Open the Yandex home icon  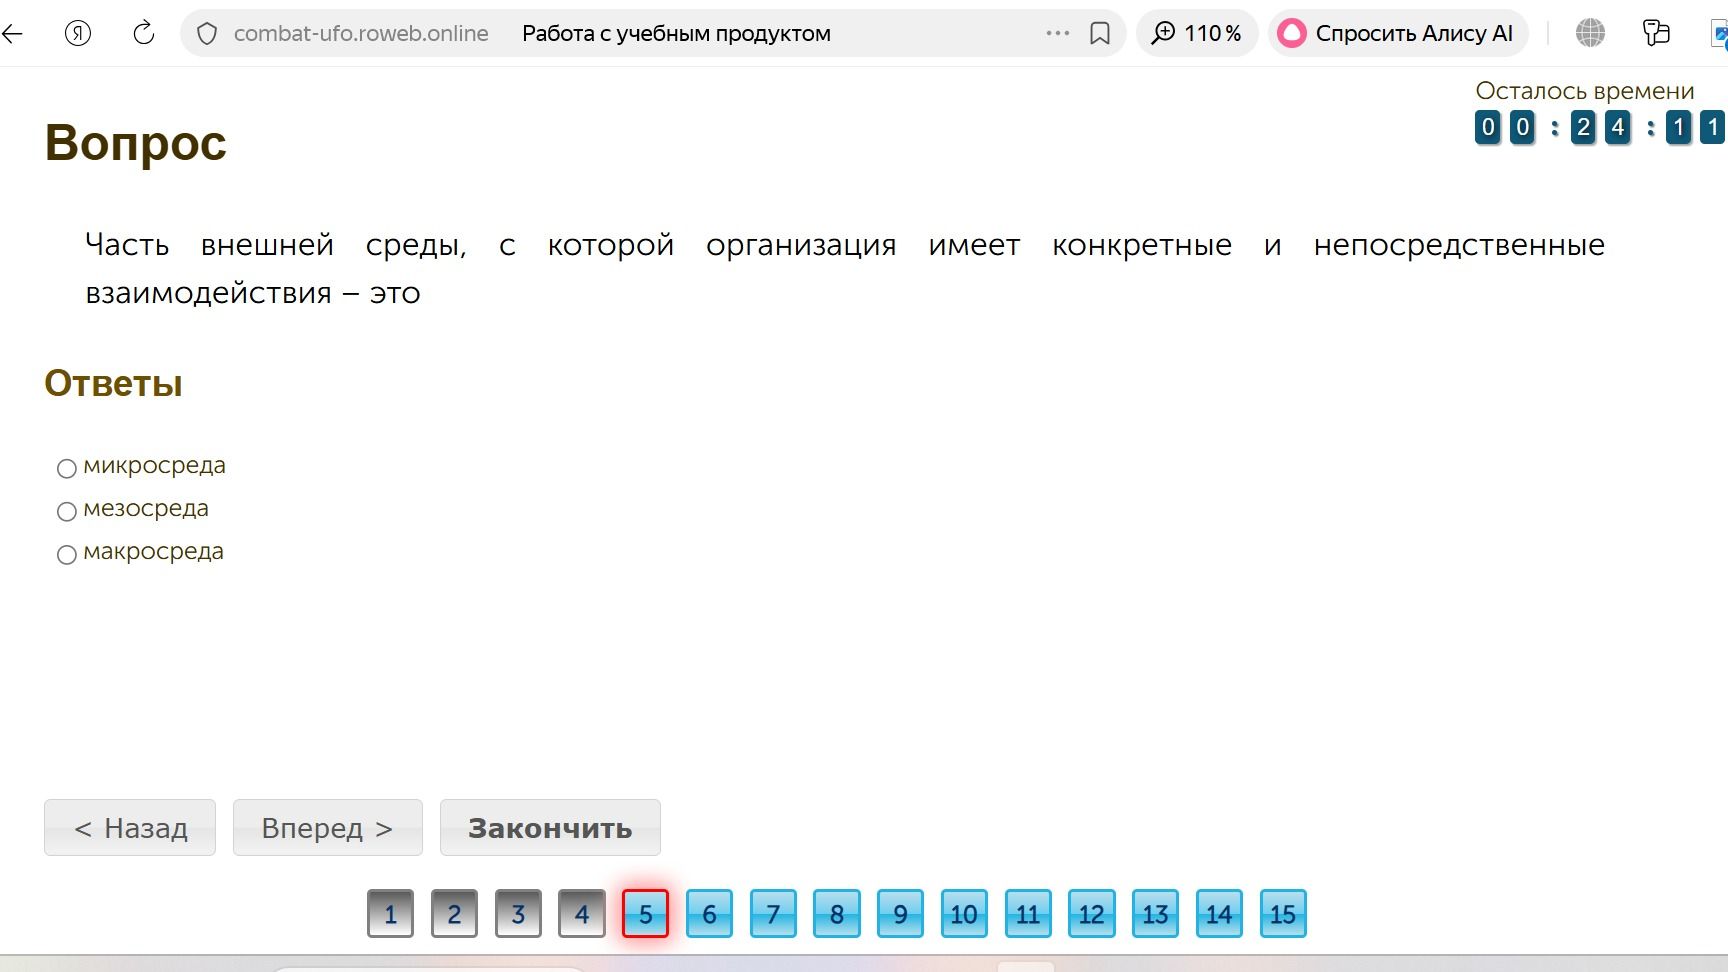(78, 33)
